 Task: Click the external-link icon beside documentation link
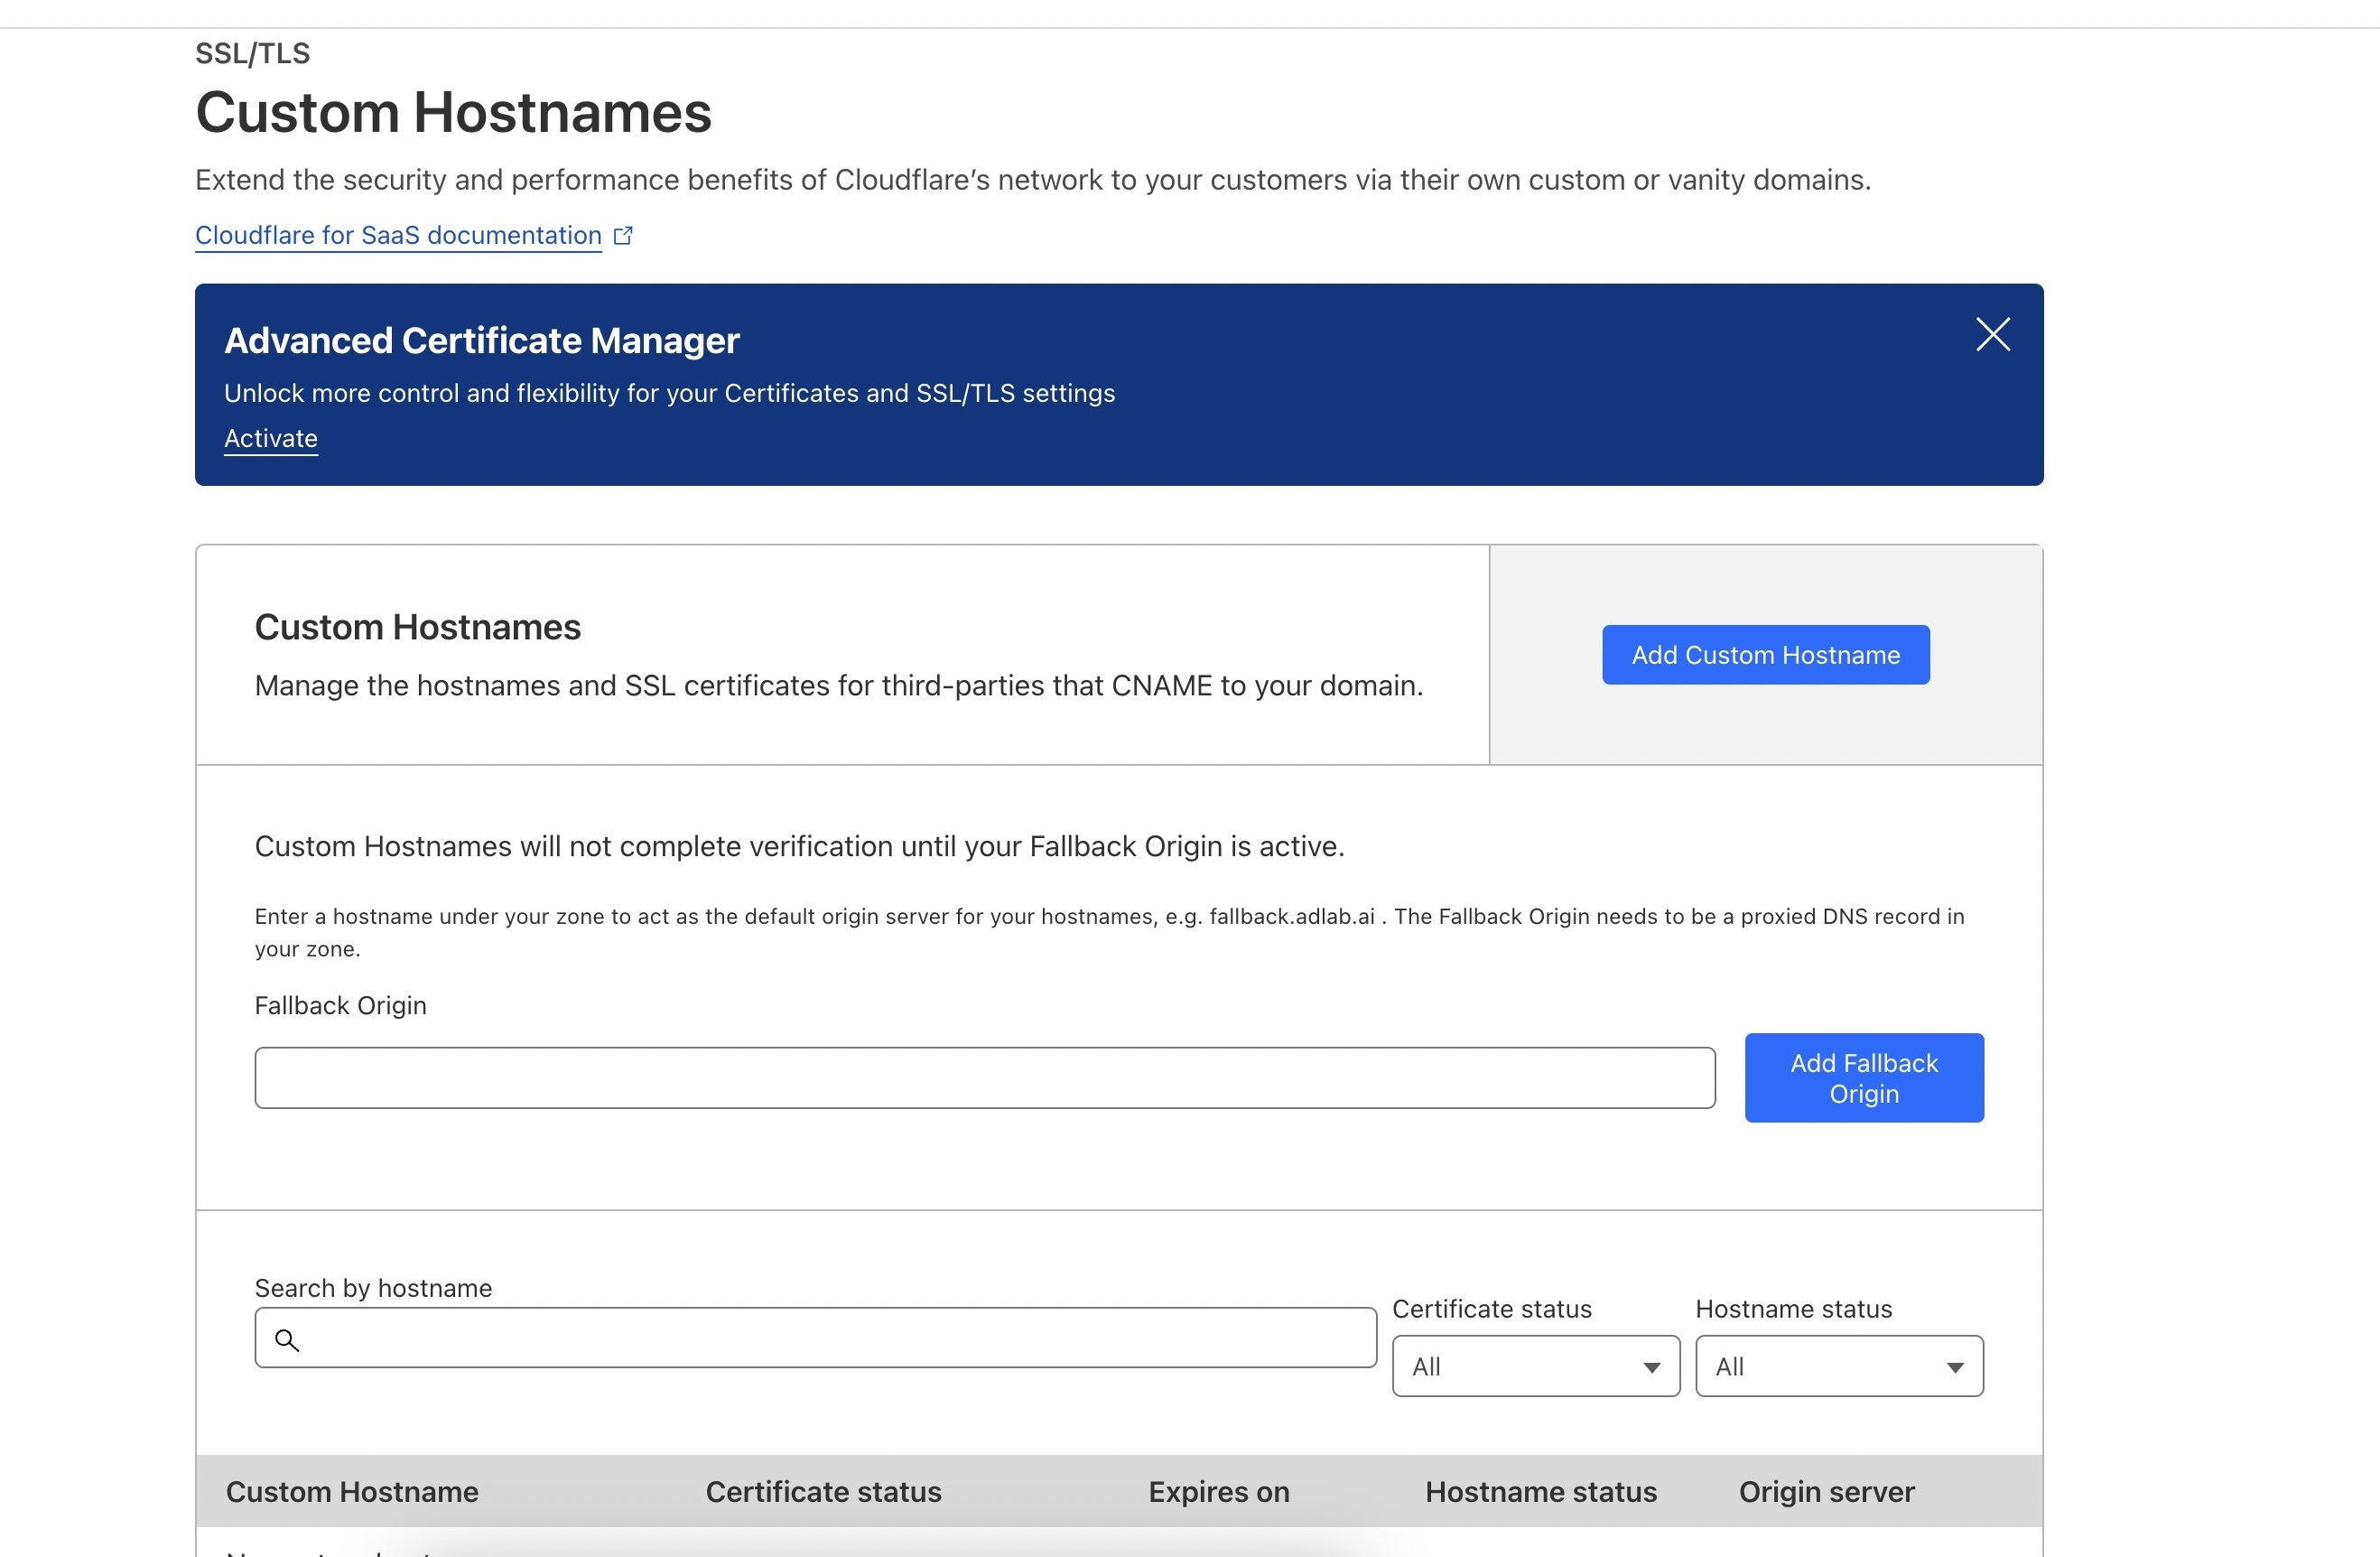coord(623,235)
